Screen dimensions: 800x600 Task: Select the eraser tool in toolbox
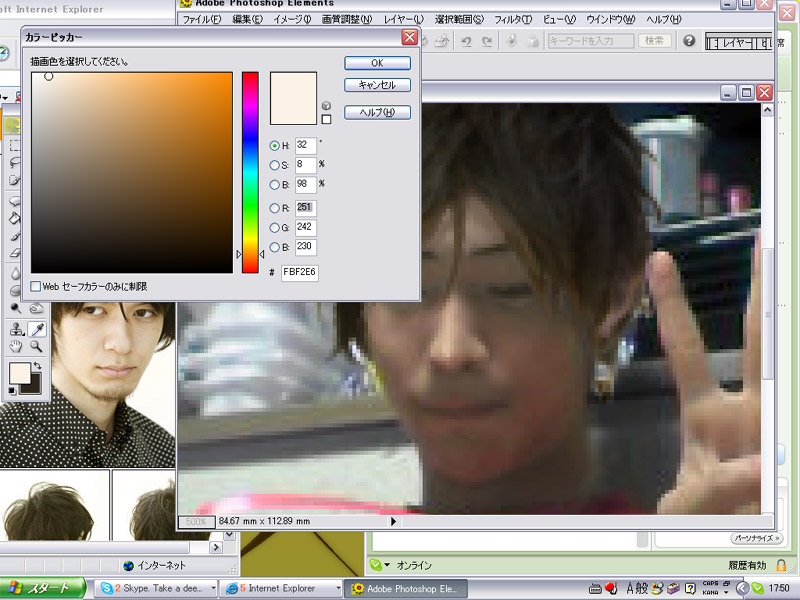(14, 253)
